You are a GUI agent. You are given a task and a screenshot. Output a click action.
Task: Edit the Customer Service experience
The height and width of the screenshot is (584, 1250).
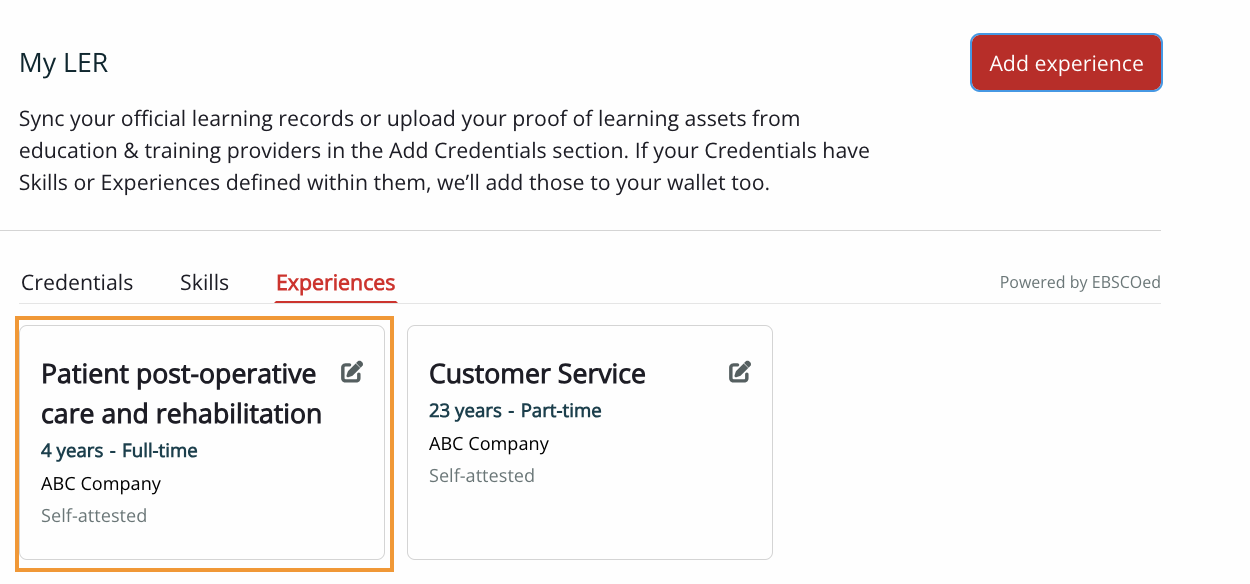740,373
